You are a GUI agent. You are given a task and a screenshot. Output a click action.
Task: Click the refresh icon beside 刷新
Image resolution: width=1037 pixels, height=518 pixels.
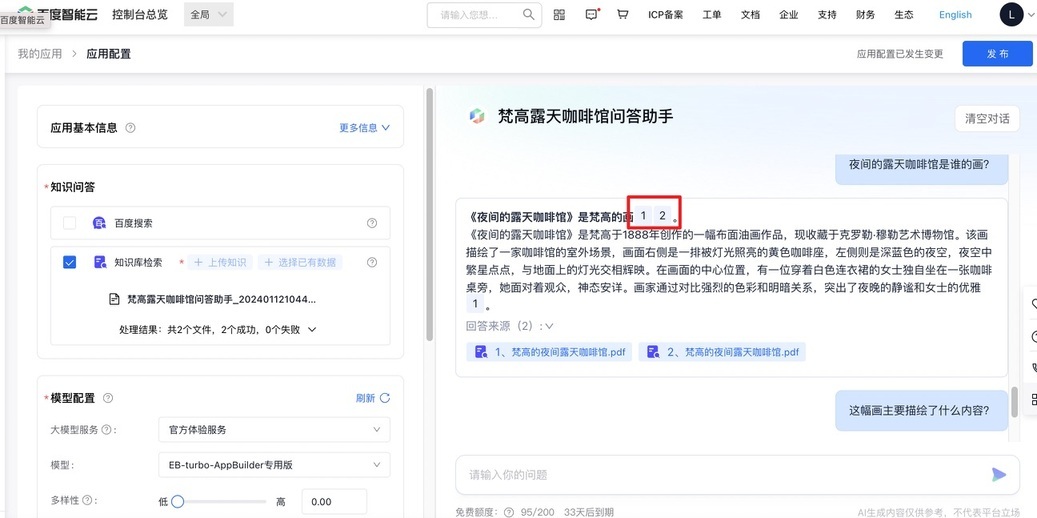click(385, 398)
